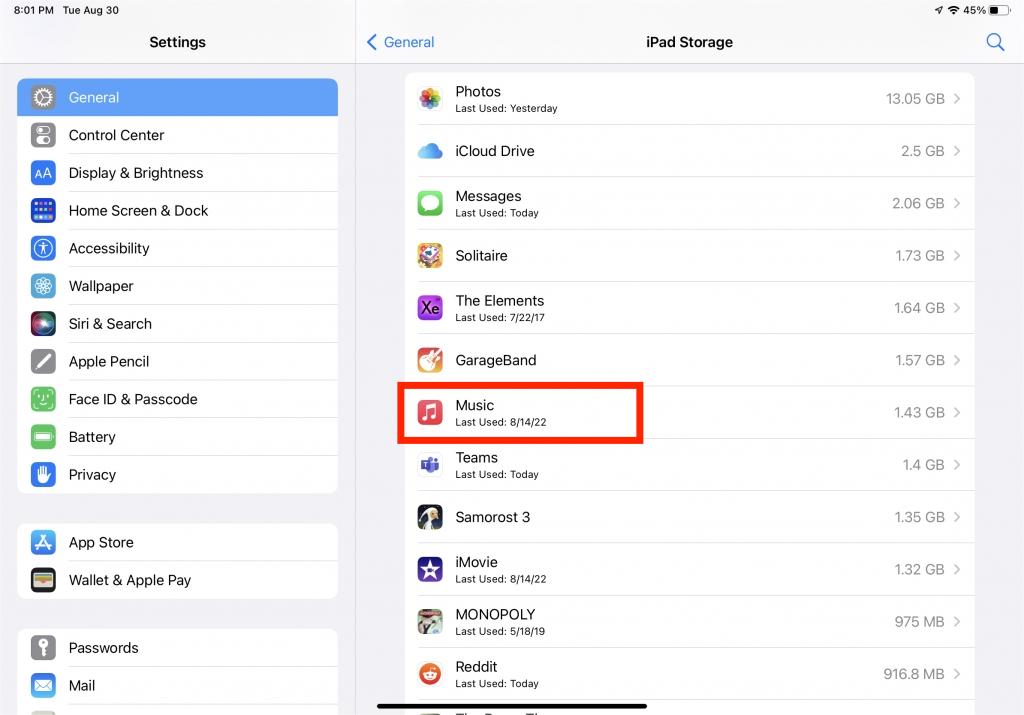Tap the Privacy hand icon
1024x715 pixels.
pyautogui.click(x=43, y=475)
